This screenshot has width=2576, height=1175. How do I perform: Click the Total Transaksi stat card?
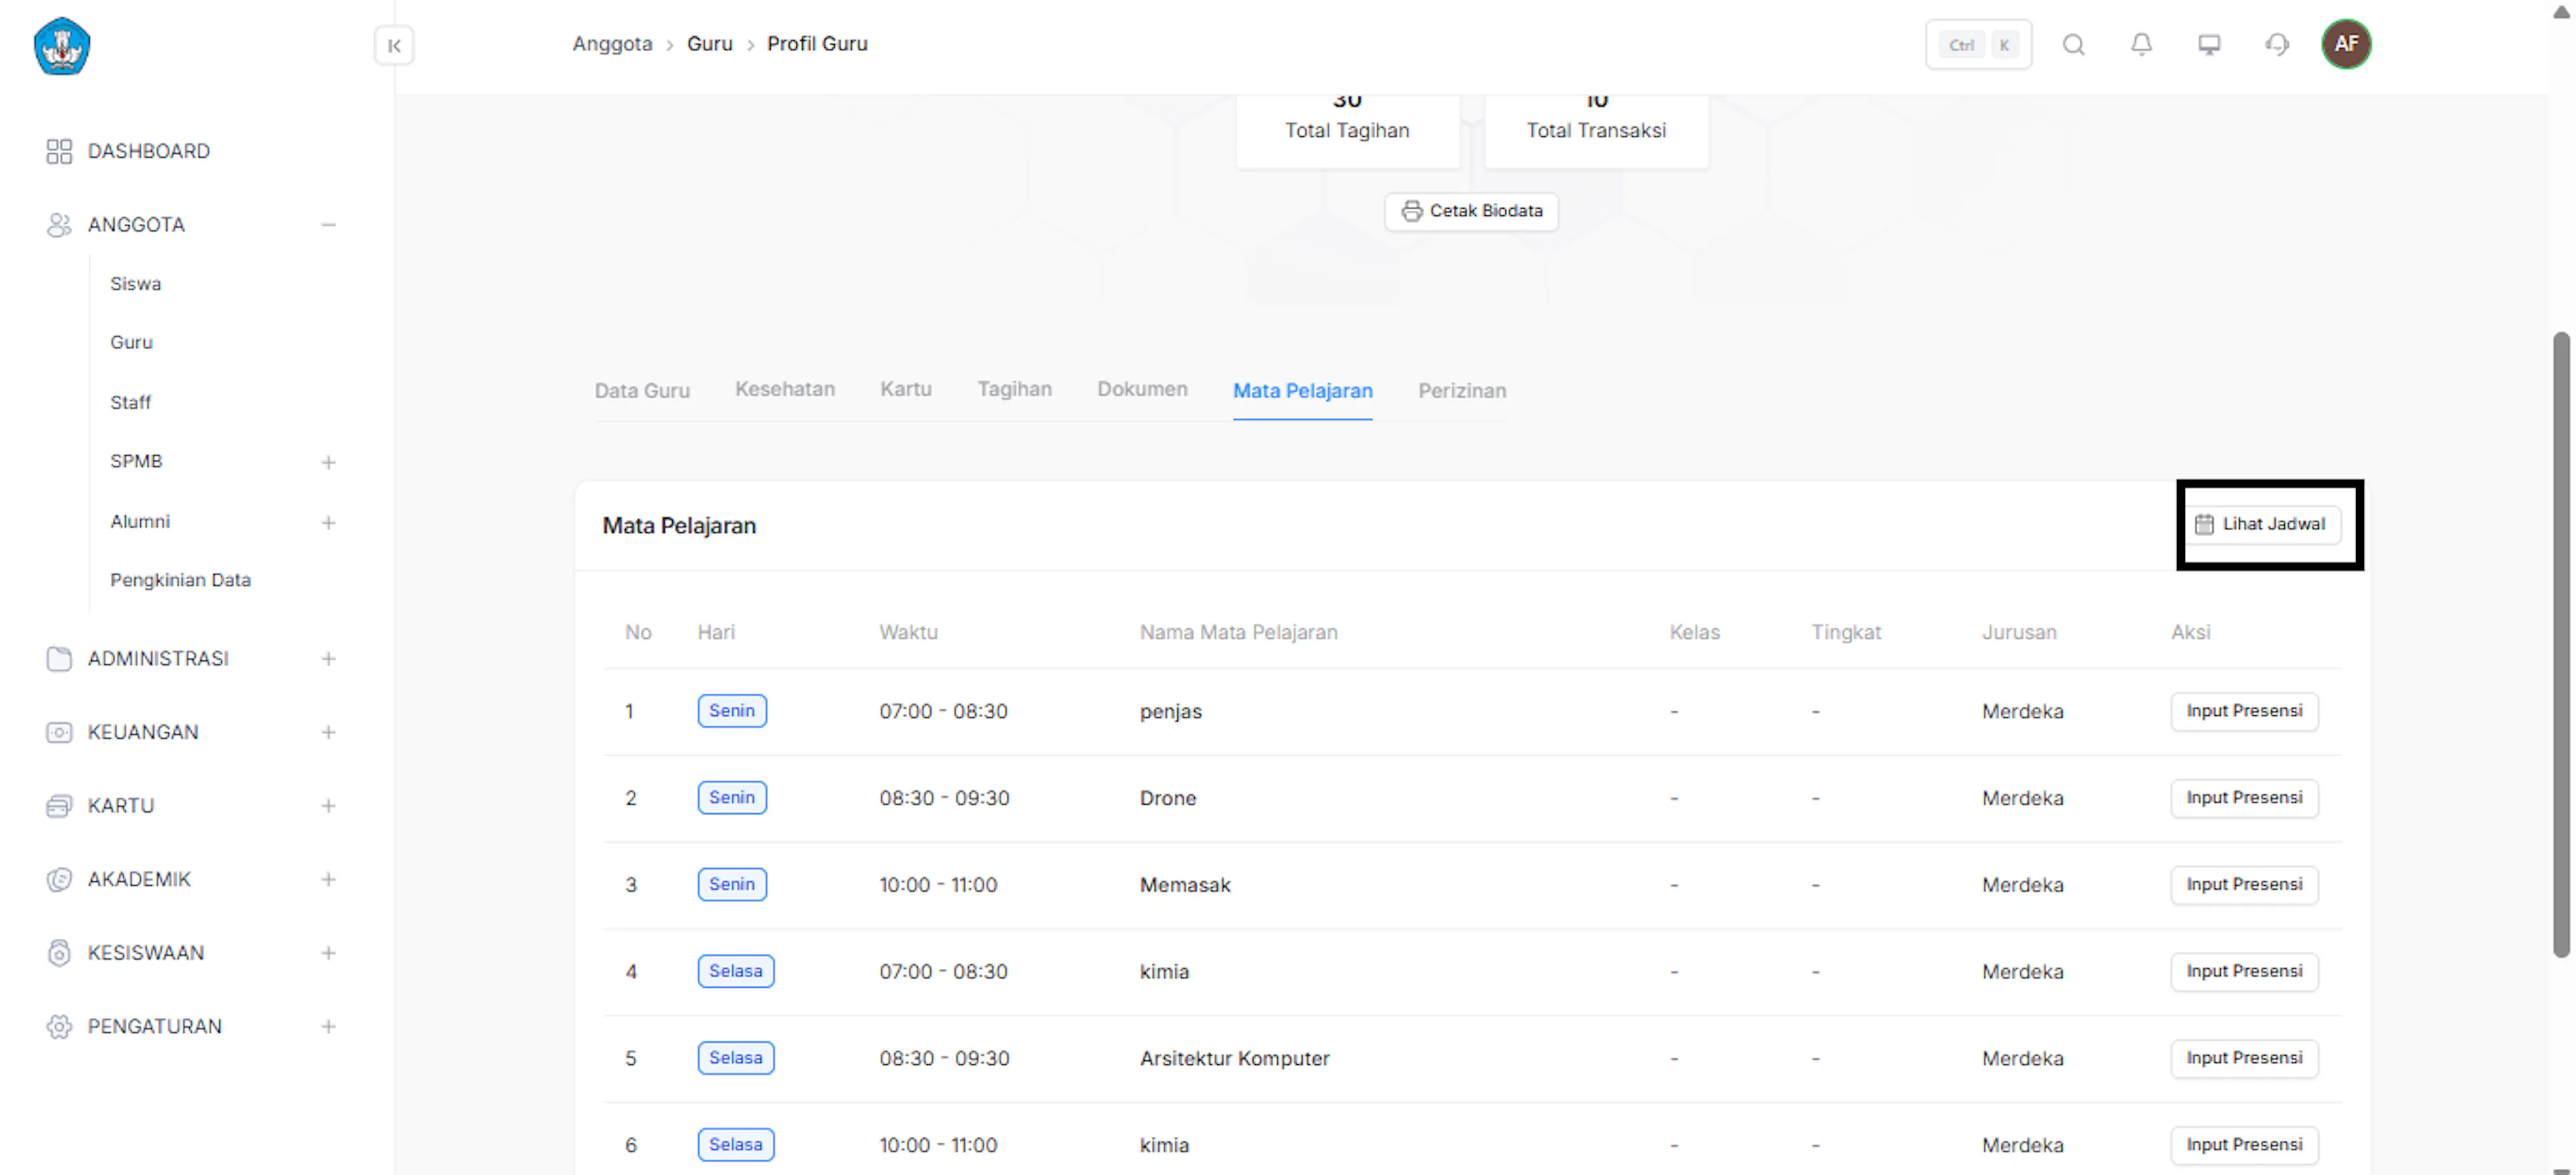pos(1596,131)
